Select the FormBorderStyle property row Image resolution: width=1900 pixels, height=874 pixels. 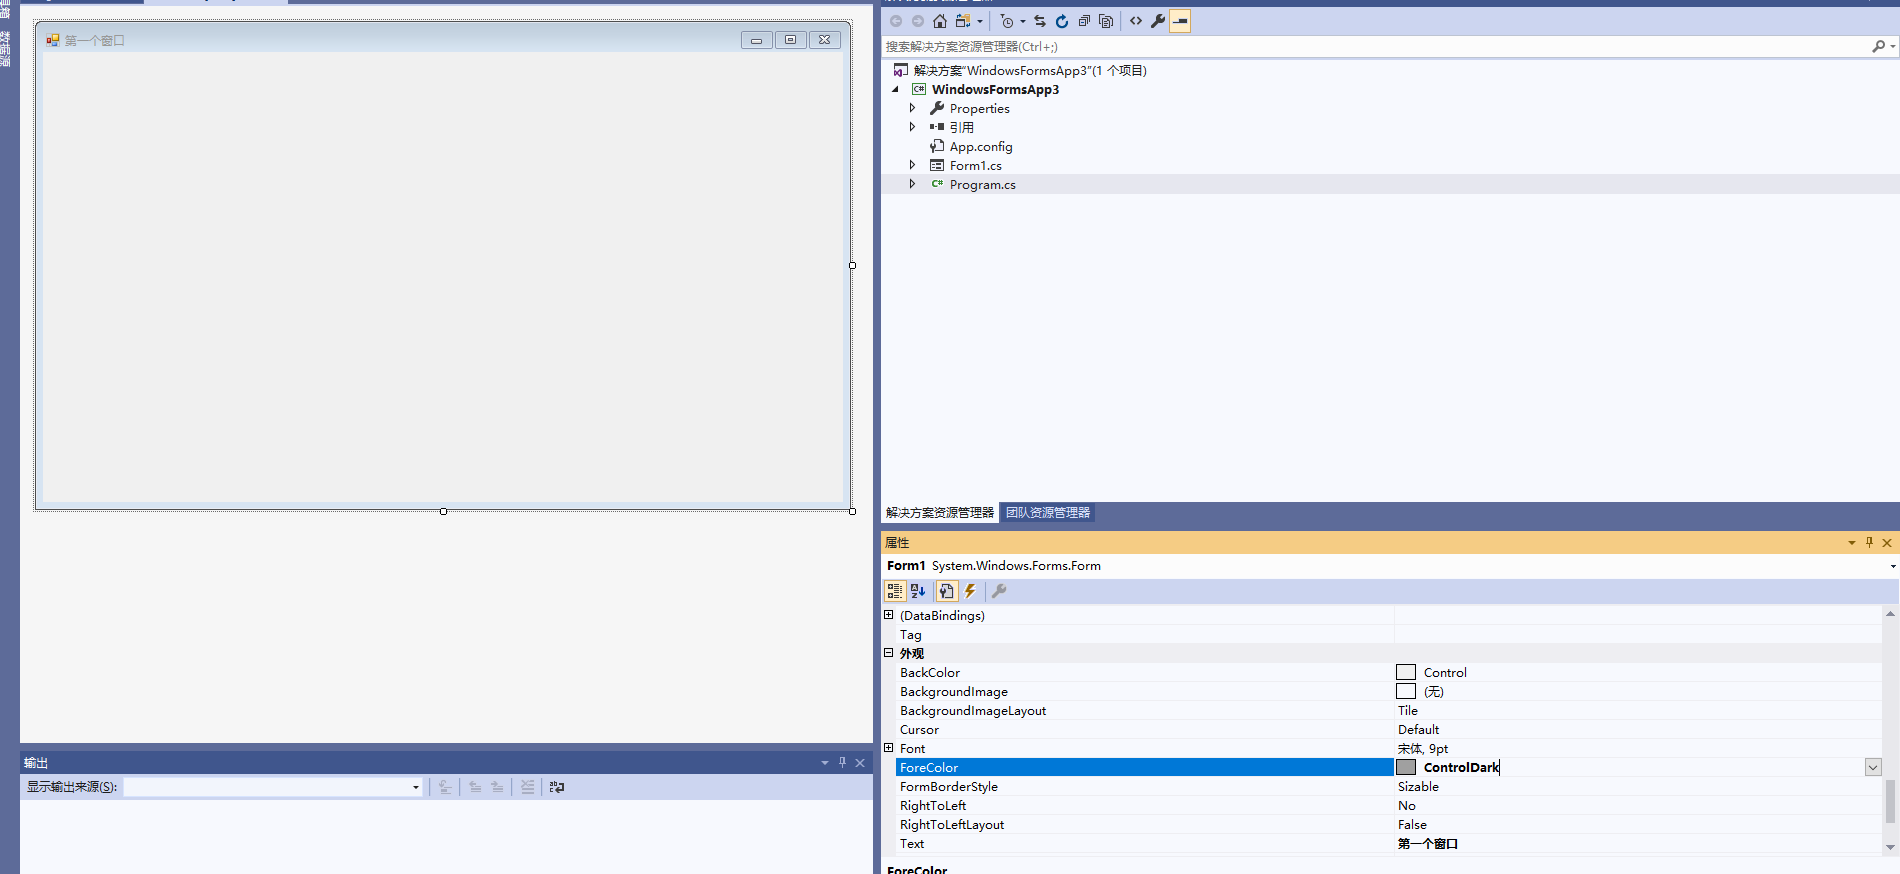tap(1388, 787)
